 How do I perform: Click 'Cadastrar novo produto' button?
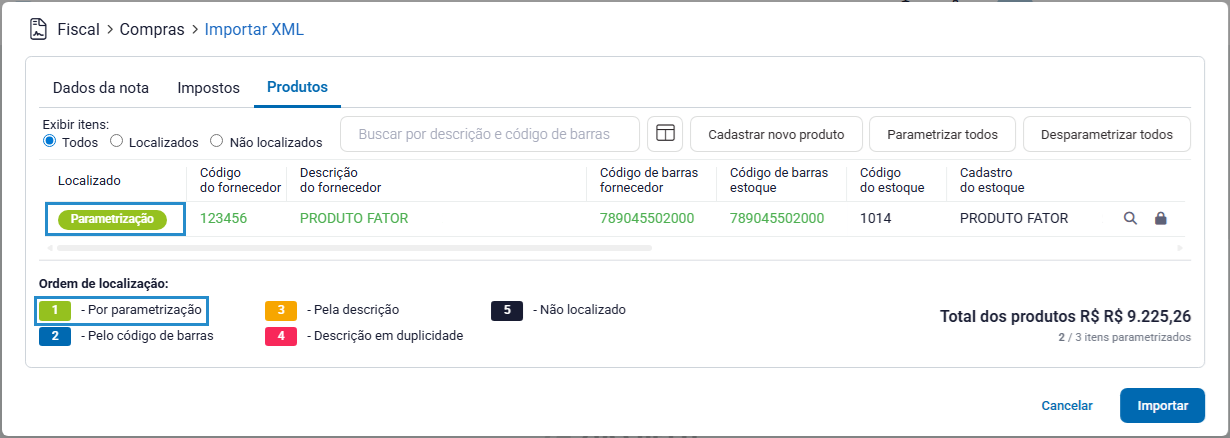[776, 134]
